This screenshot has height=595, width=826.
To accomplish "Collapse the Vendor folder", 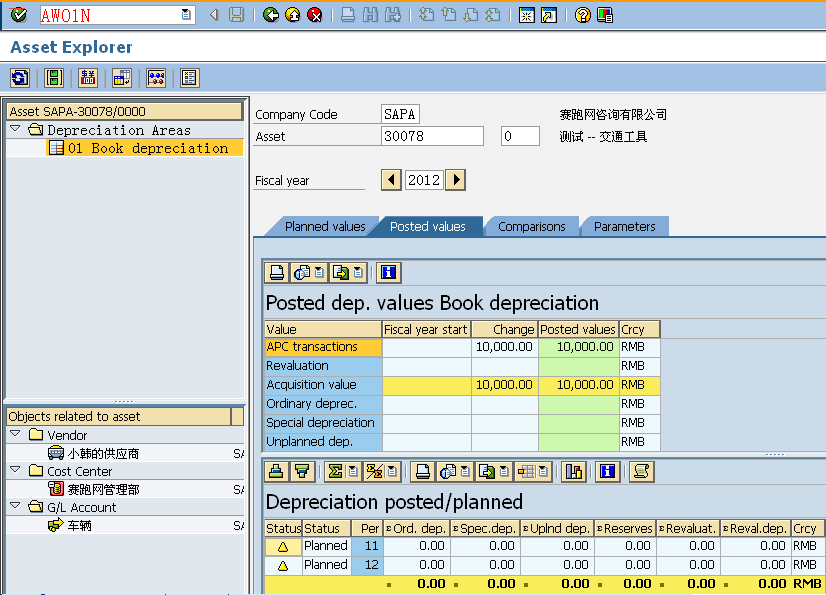I will click(15, 433).
